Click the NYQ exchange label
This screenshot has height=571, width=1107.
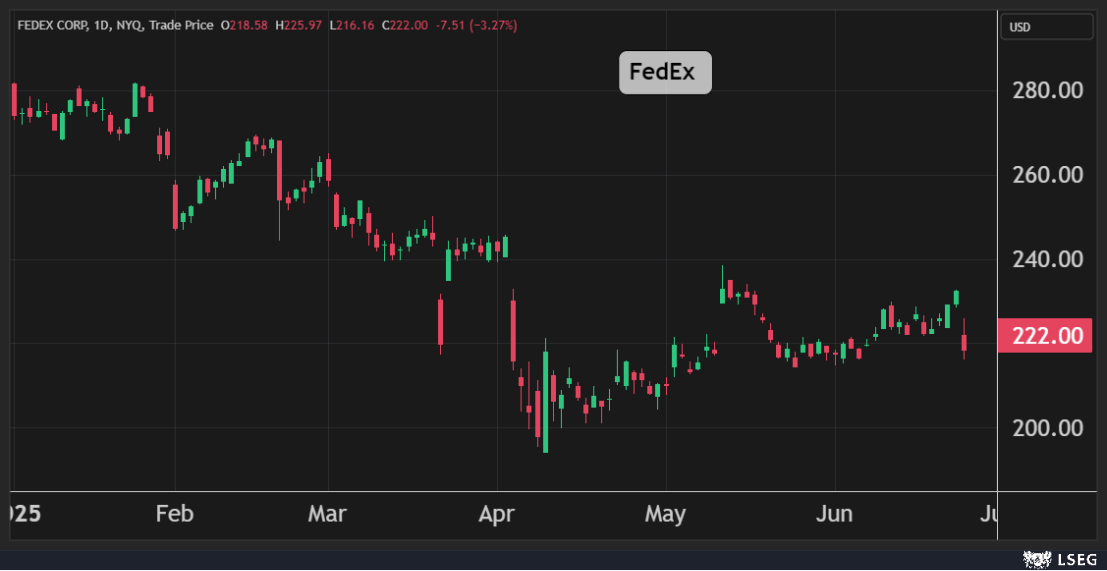(125, 25)
